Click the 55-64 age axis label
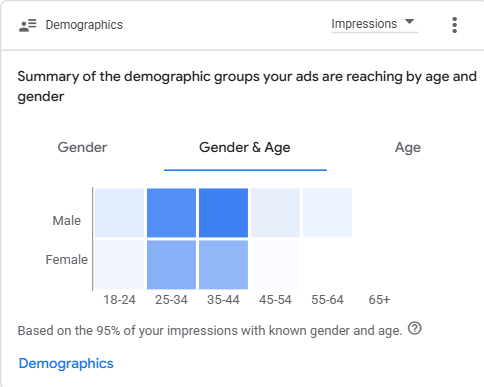 click(x=327, y=300)
